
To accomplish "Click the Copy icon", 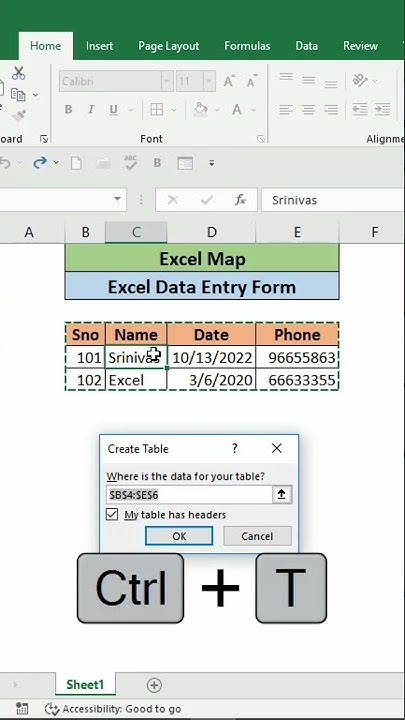I will click(18, 95).
